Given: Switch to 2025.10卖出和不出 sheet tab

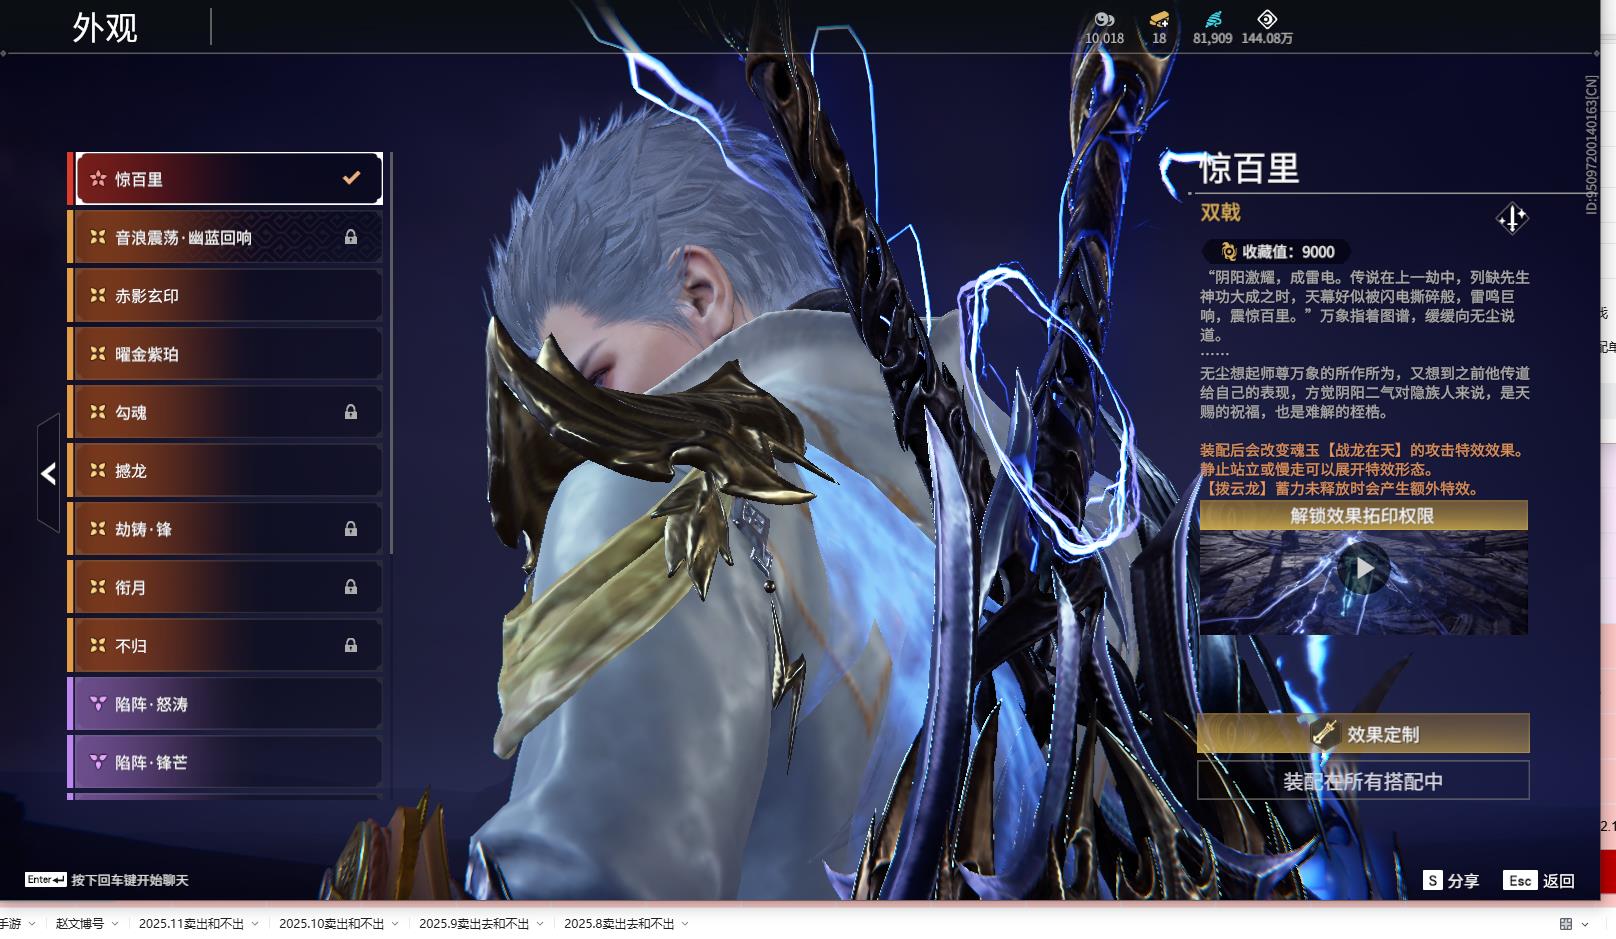Looking at the screenshot, I should coord(331,924).
